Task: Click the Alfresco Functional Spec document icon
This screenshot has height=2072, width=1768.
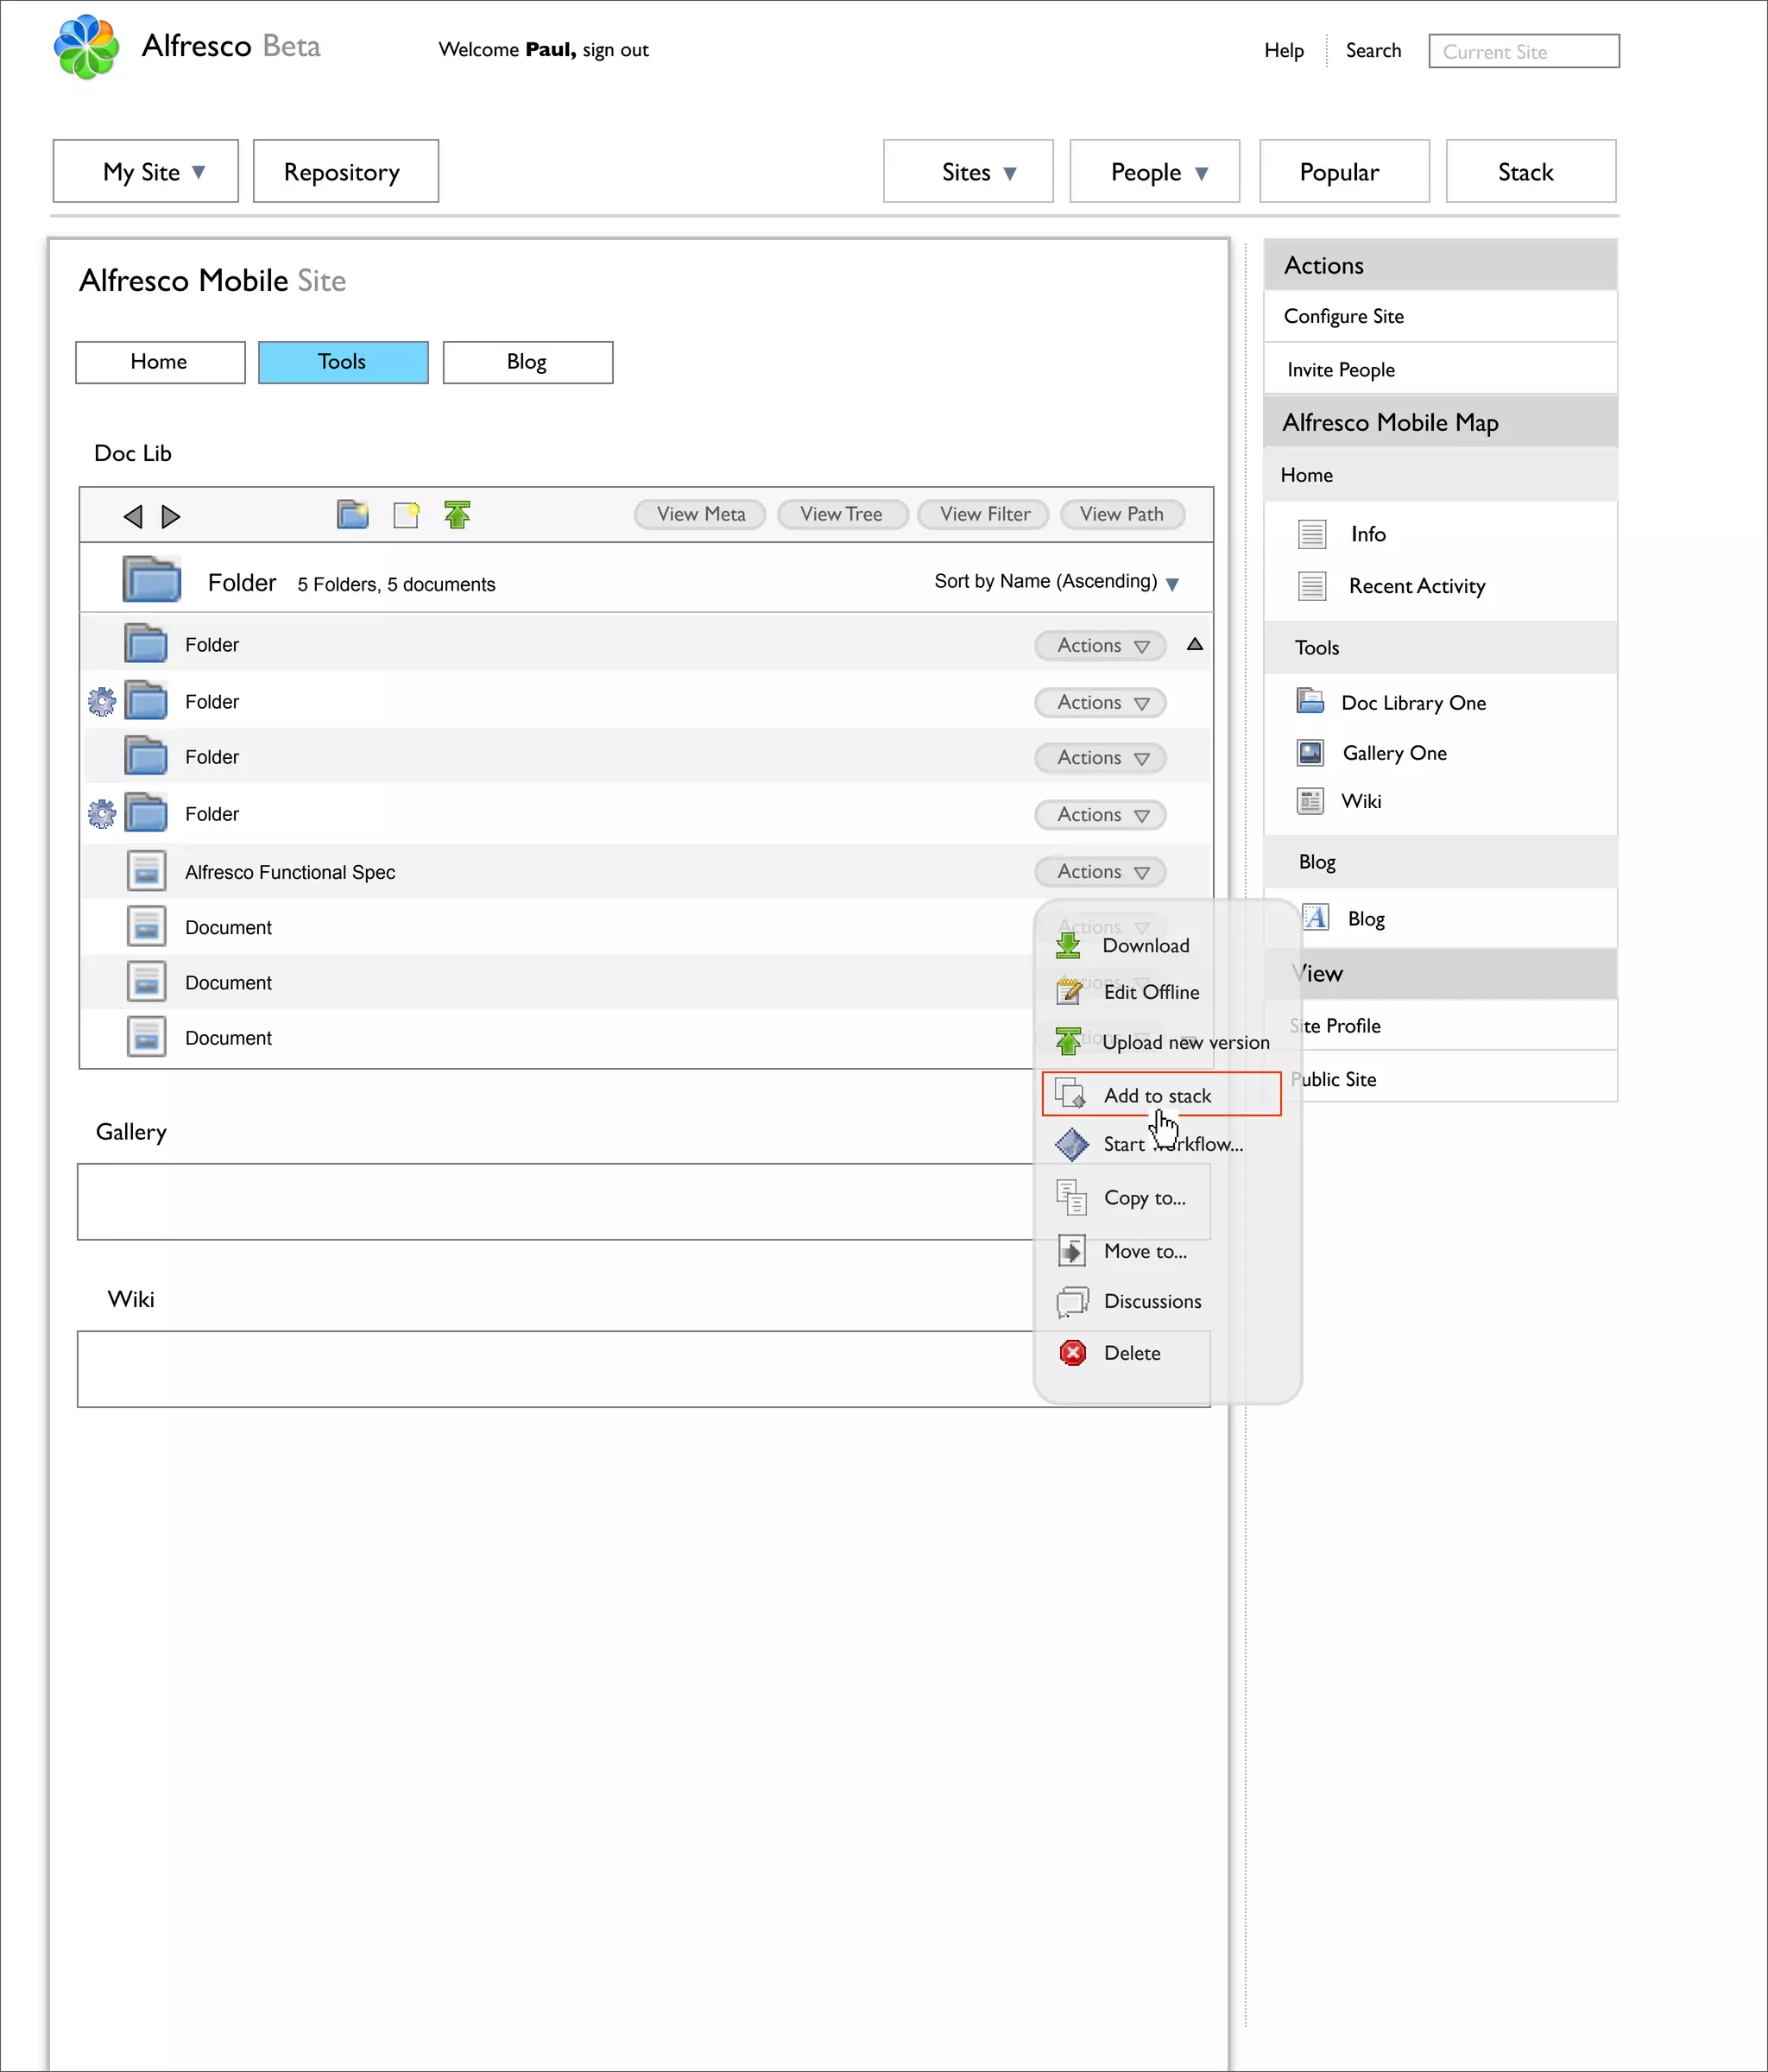Action: 146,871
